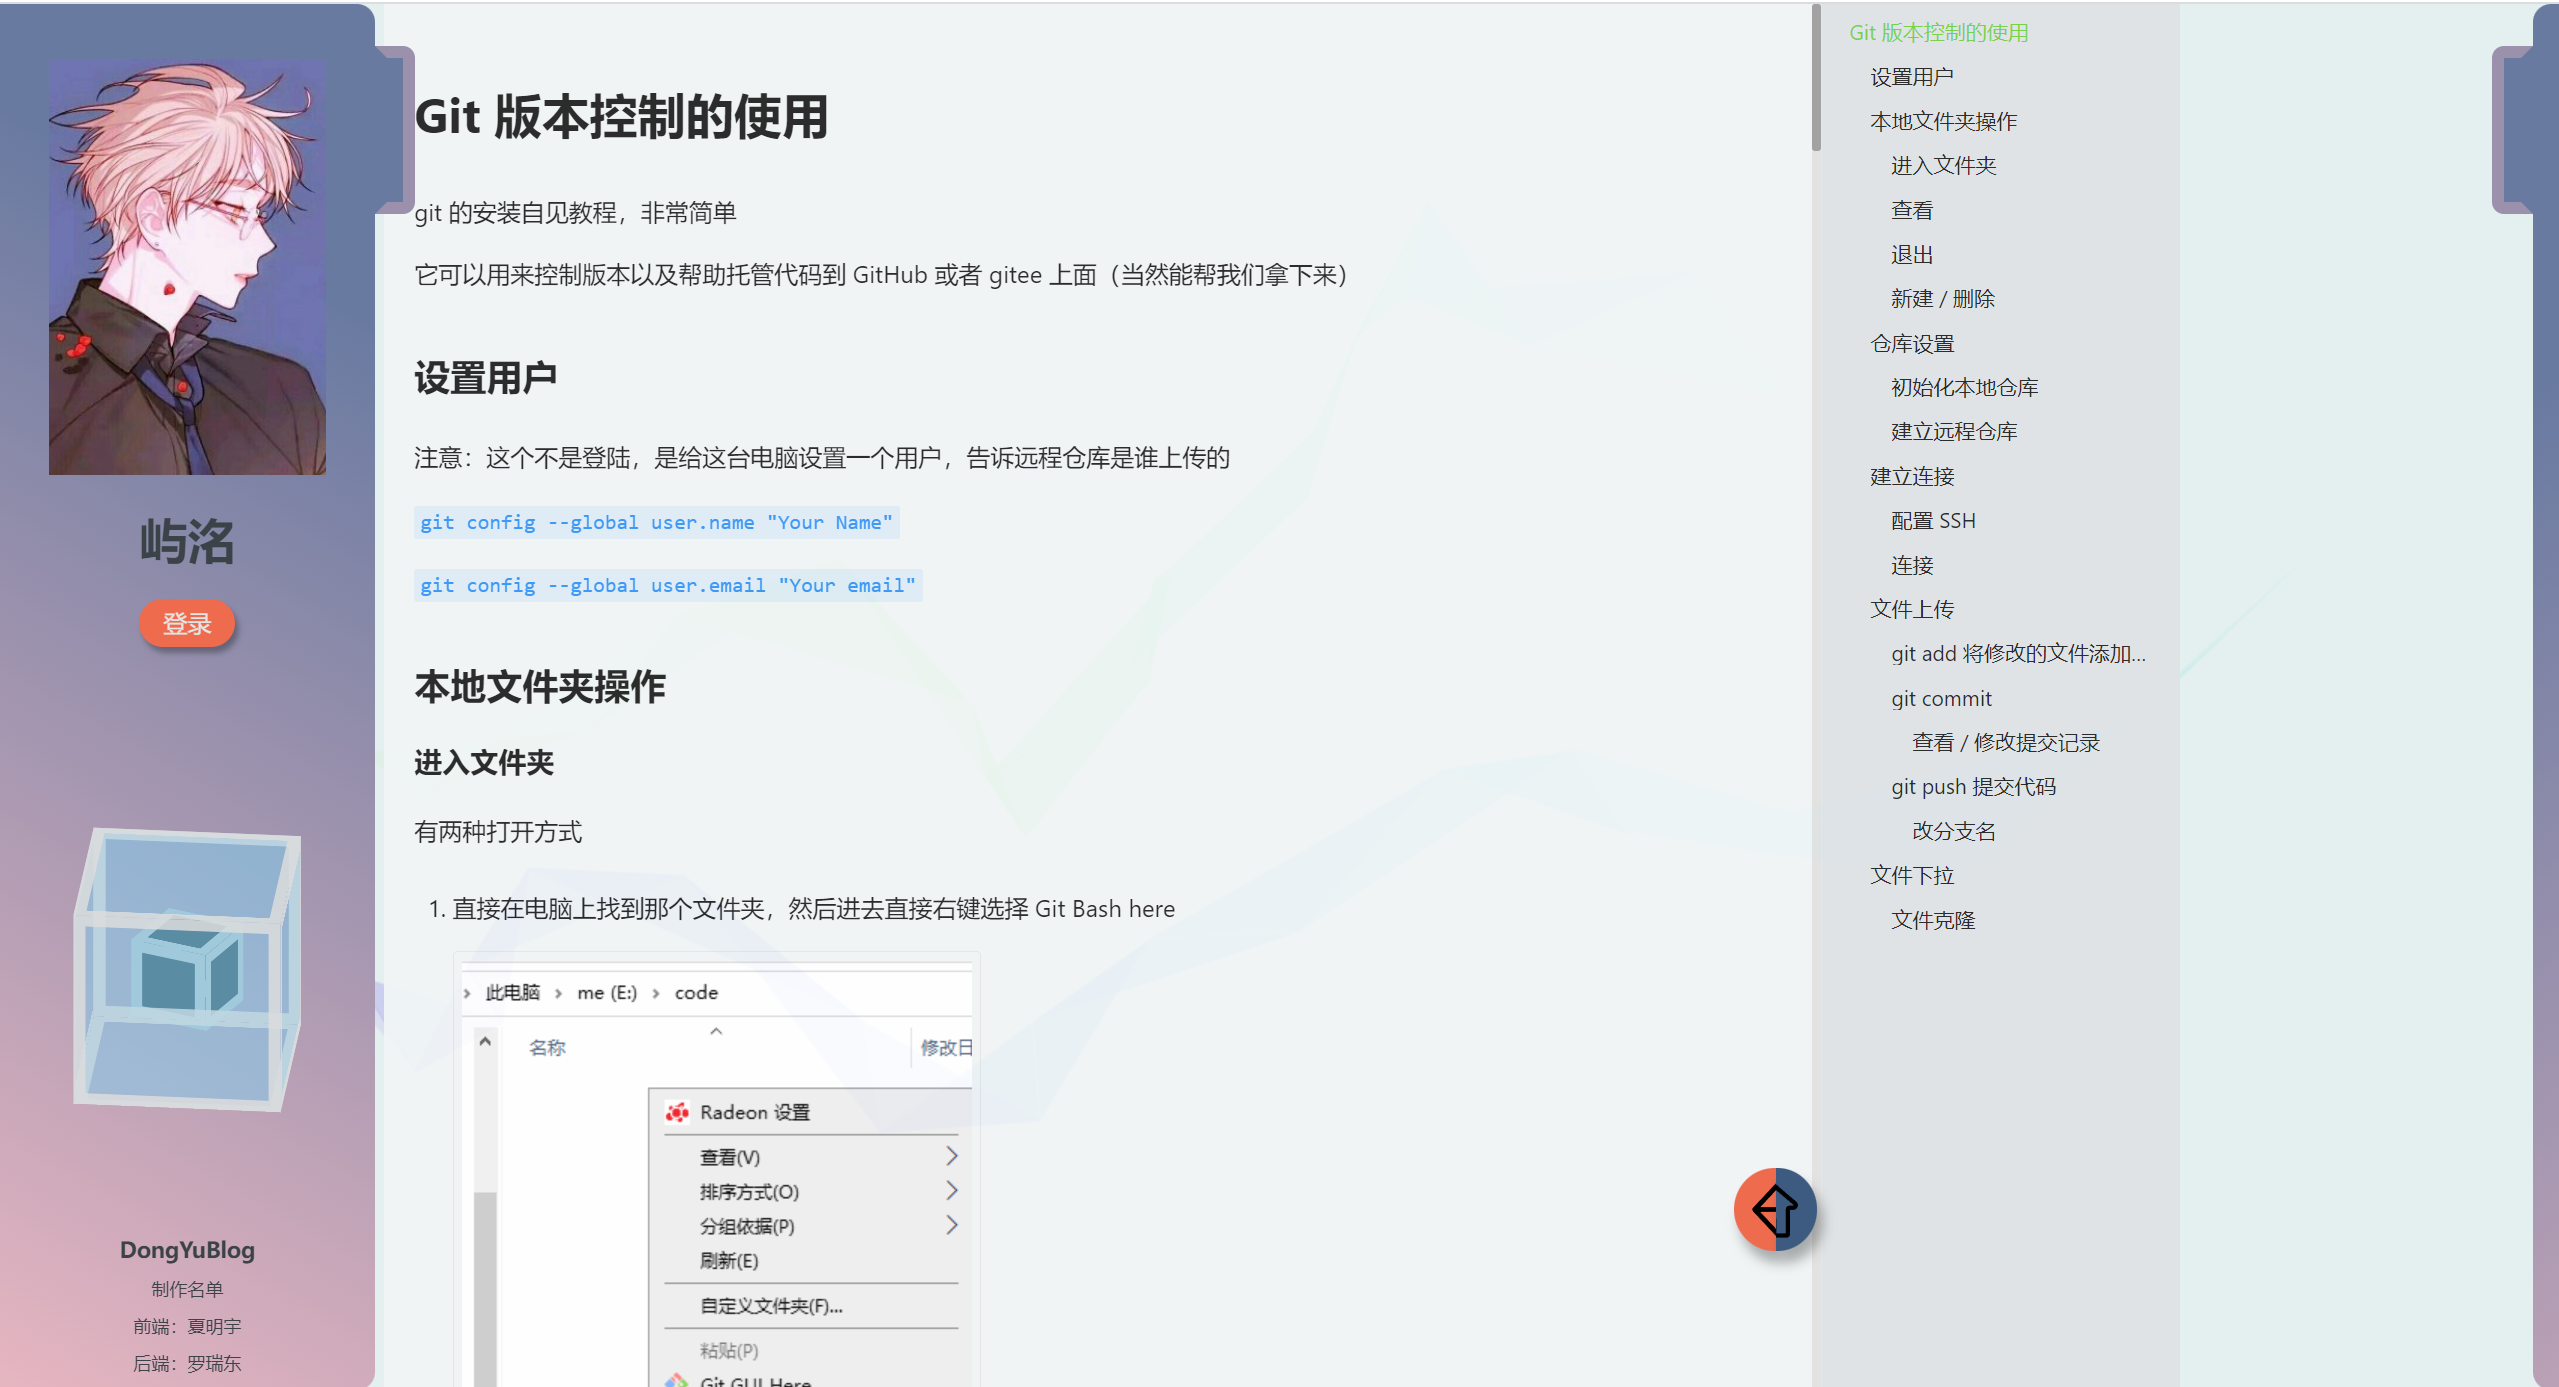
Task: Open 查看 / 修改提交记录 outline entry
Action: [x=2005, y=742]
